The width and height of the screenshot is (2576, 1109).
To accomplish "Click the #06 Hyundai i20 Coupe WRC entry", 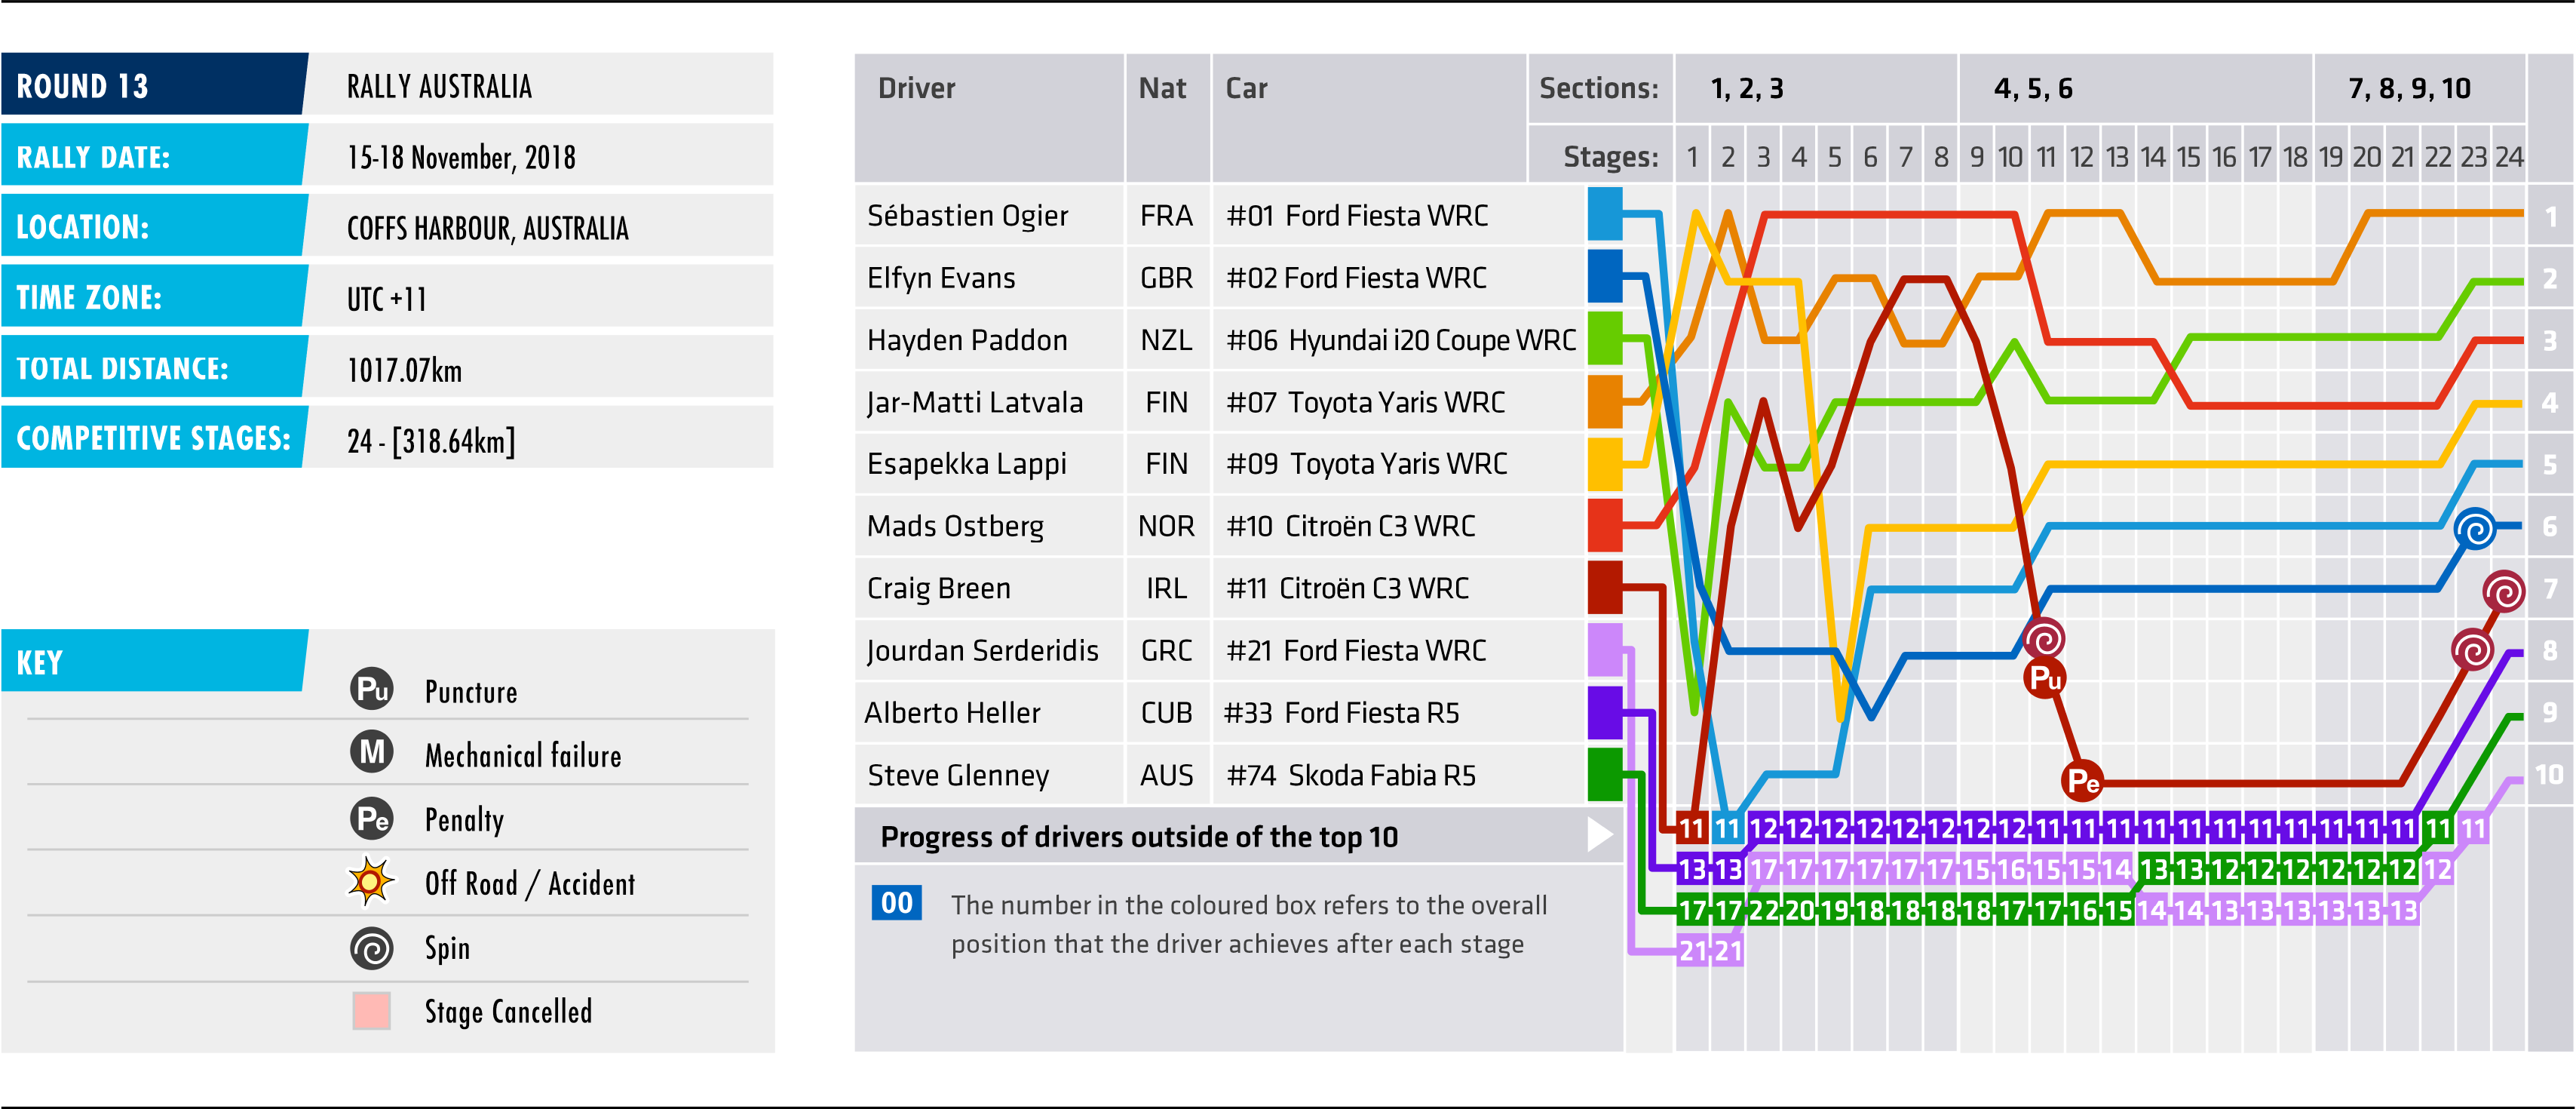I will 1401,340.
